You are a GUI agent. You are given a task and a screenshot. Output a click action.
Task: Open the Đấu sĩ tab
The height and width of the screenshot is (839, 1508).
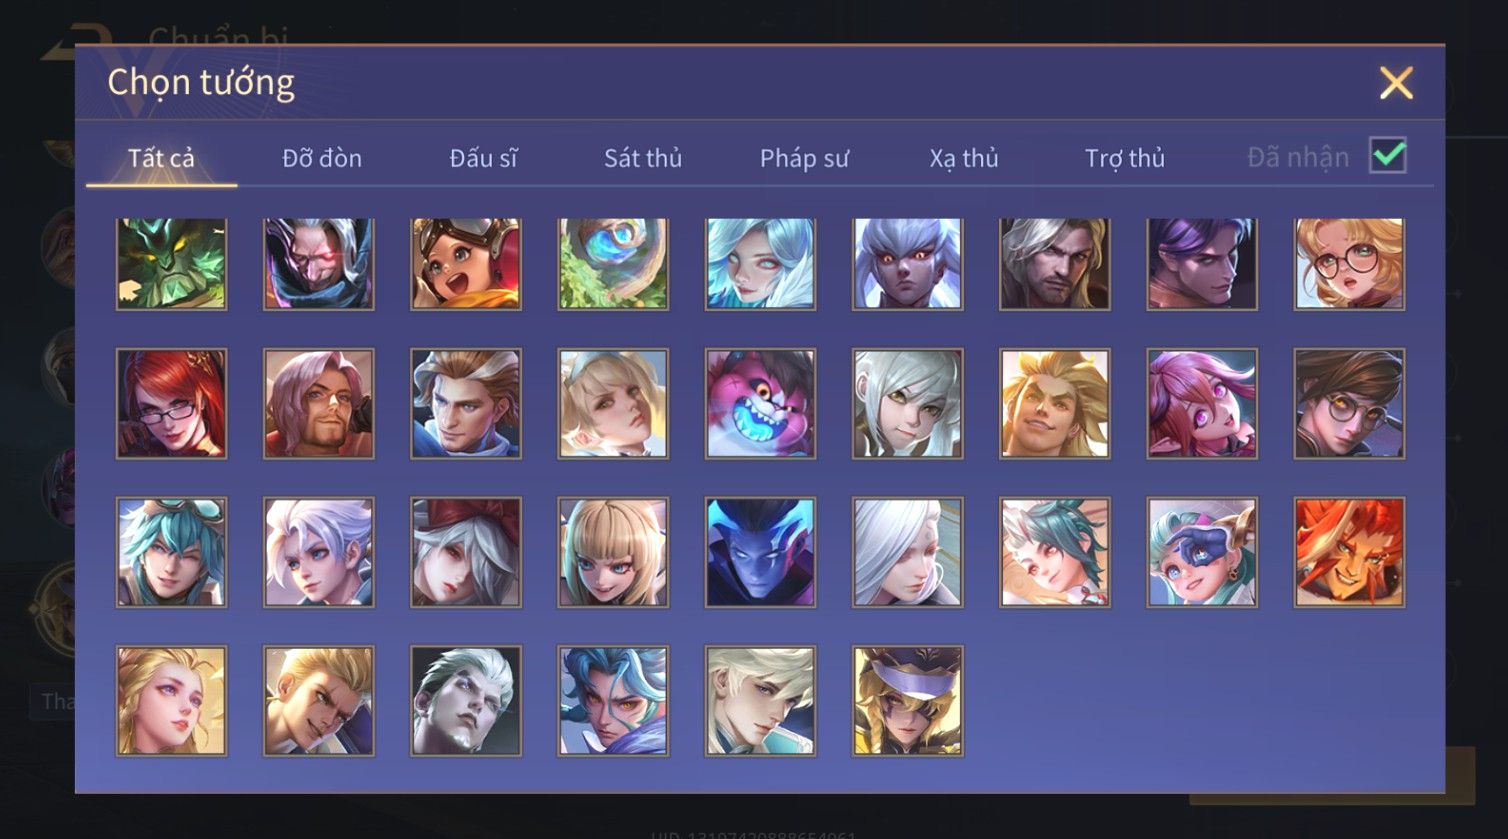483,158
